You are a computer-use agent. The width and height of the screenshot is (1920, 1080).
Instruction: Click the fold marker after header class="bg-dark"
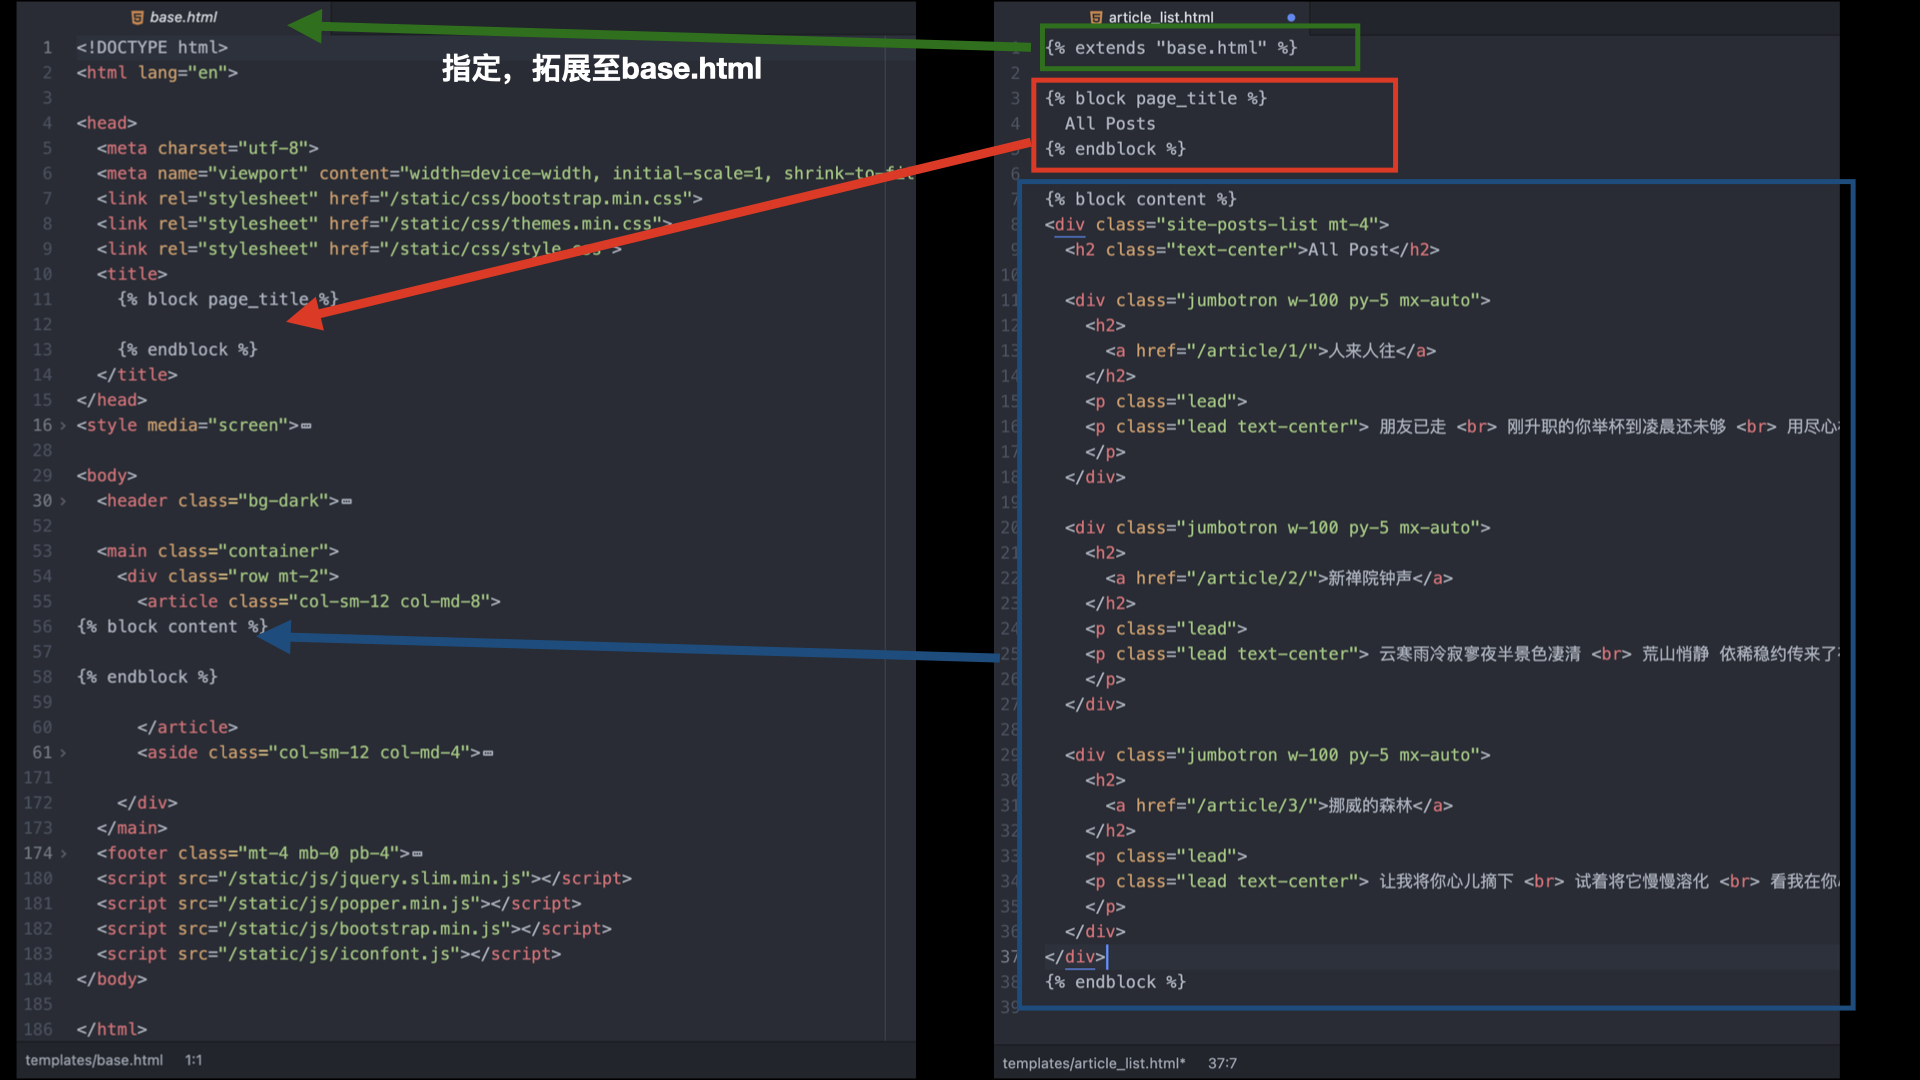(x=347, y=501)
